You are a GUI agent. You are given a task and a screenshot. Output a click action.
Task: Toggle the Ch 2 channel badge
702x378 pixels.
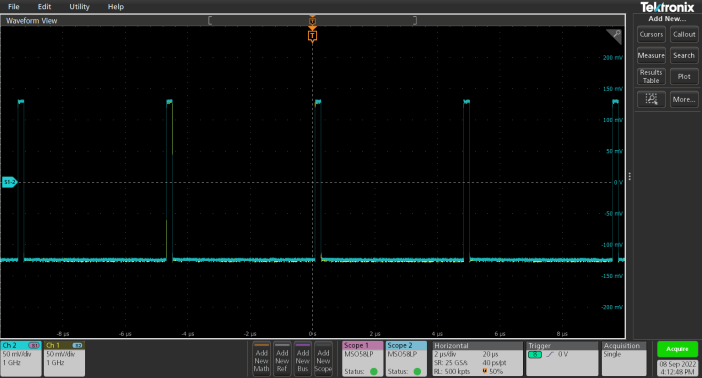(21, 358)
